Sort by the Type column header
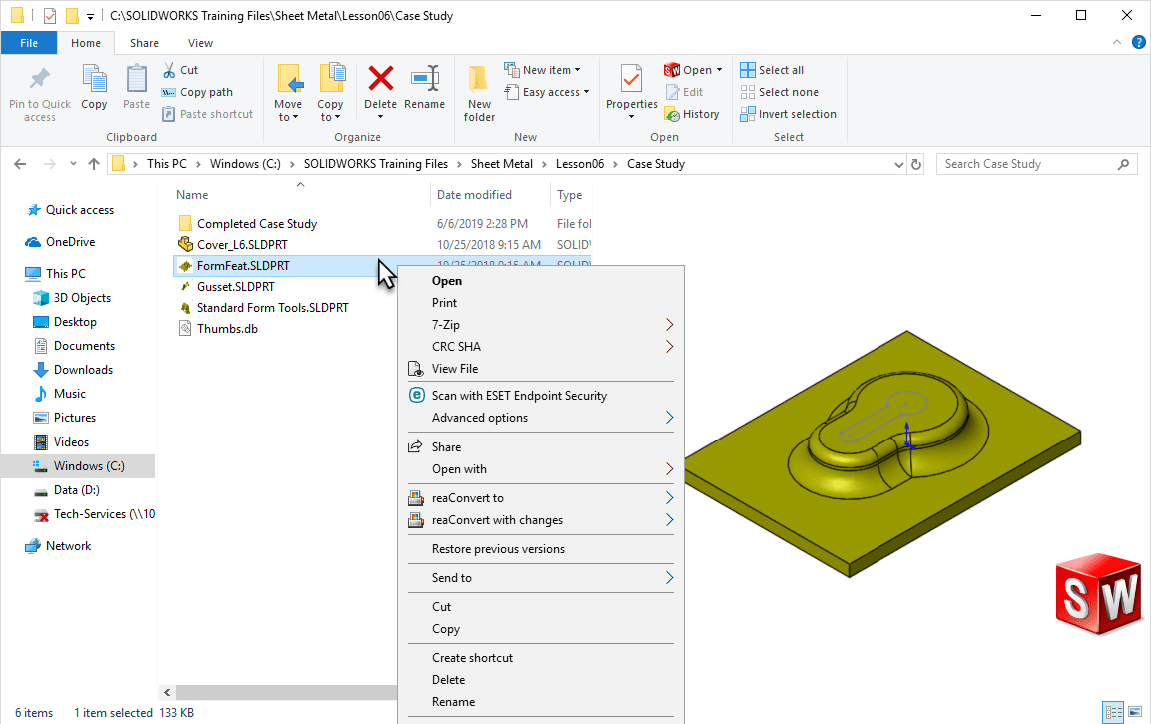 [x=571, y=195]
